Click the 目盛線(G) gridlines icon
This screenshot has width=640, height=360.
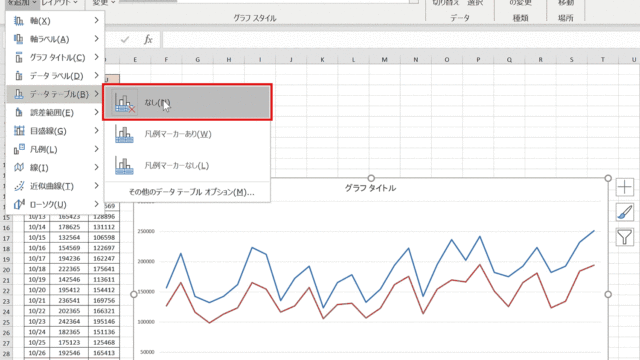click(19, 131)
